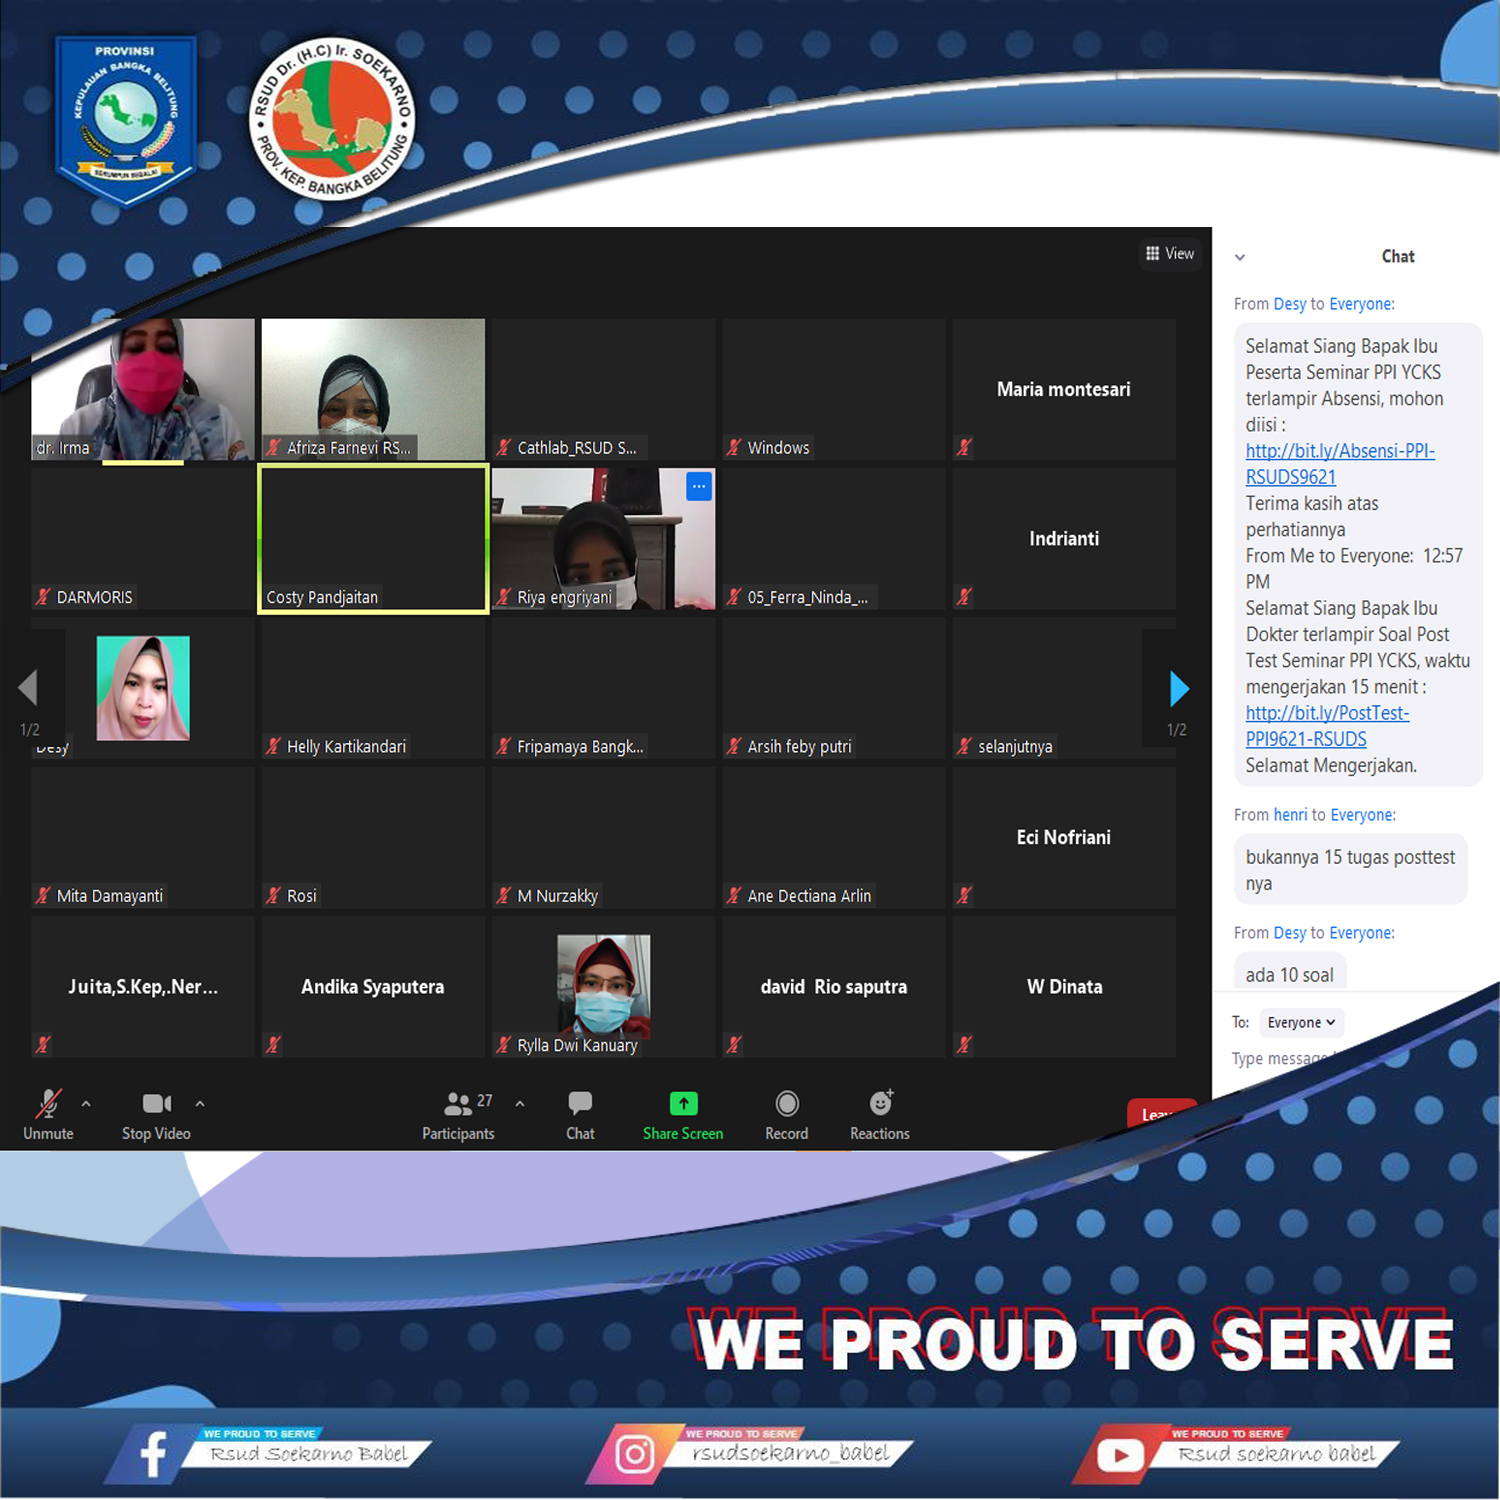This screenshot has width=1500, height=1500.
Task: Go back to previous gallery page
Action: pyautogui.click(x=30, y=688)
